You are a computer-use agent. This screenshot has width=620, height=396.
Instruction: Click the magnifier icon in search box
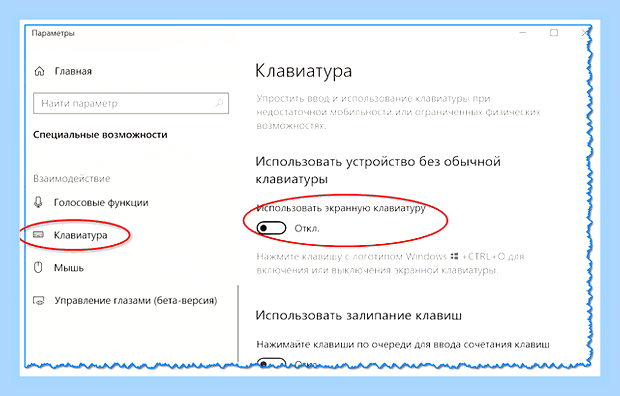pos(219,103)
